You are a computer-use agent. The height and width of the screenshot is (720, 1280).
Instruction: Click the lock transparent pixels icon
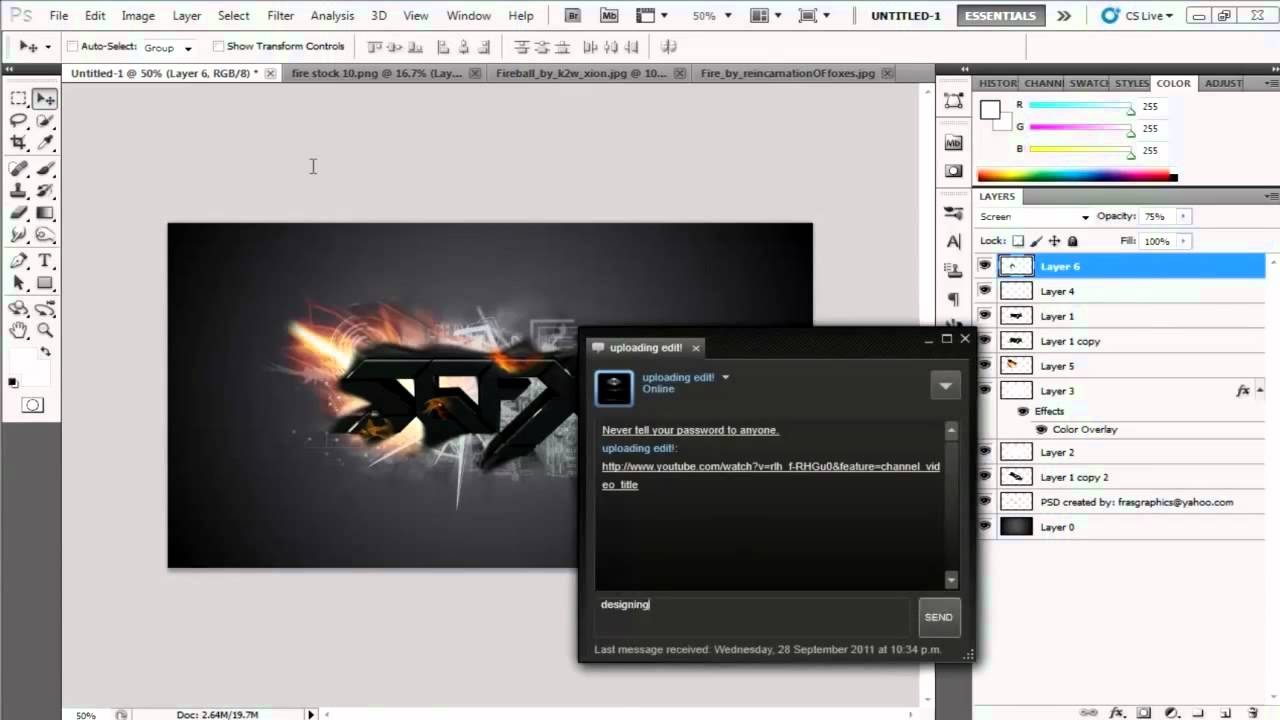coord(1018,241)
